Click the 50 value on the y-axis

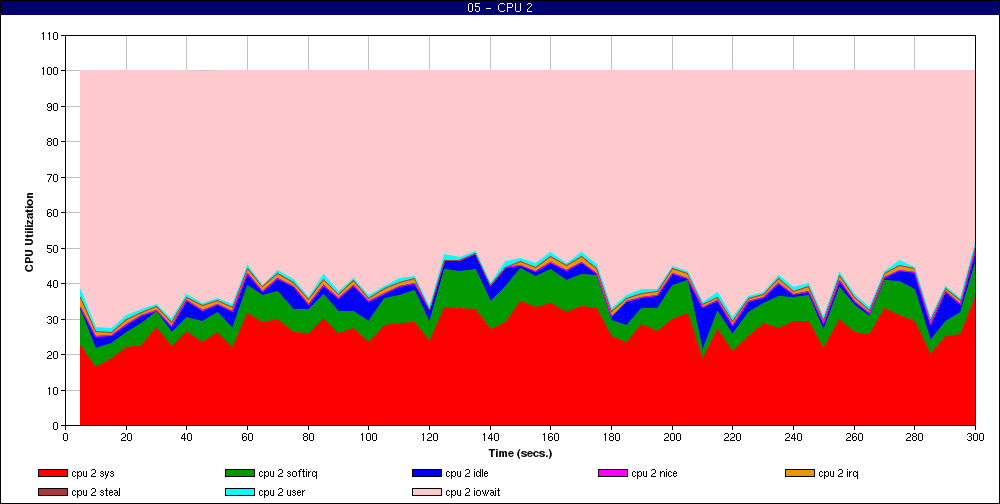pos(54,249)
